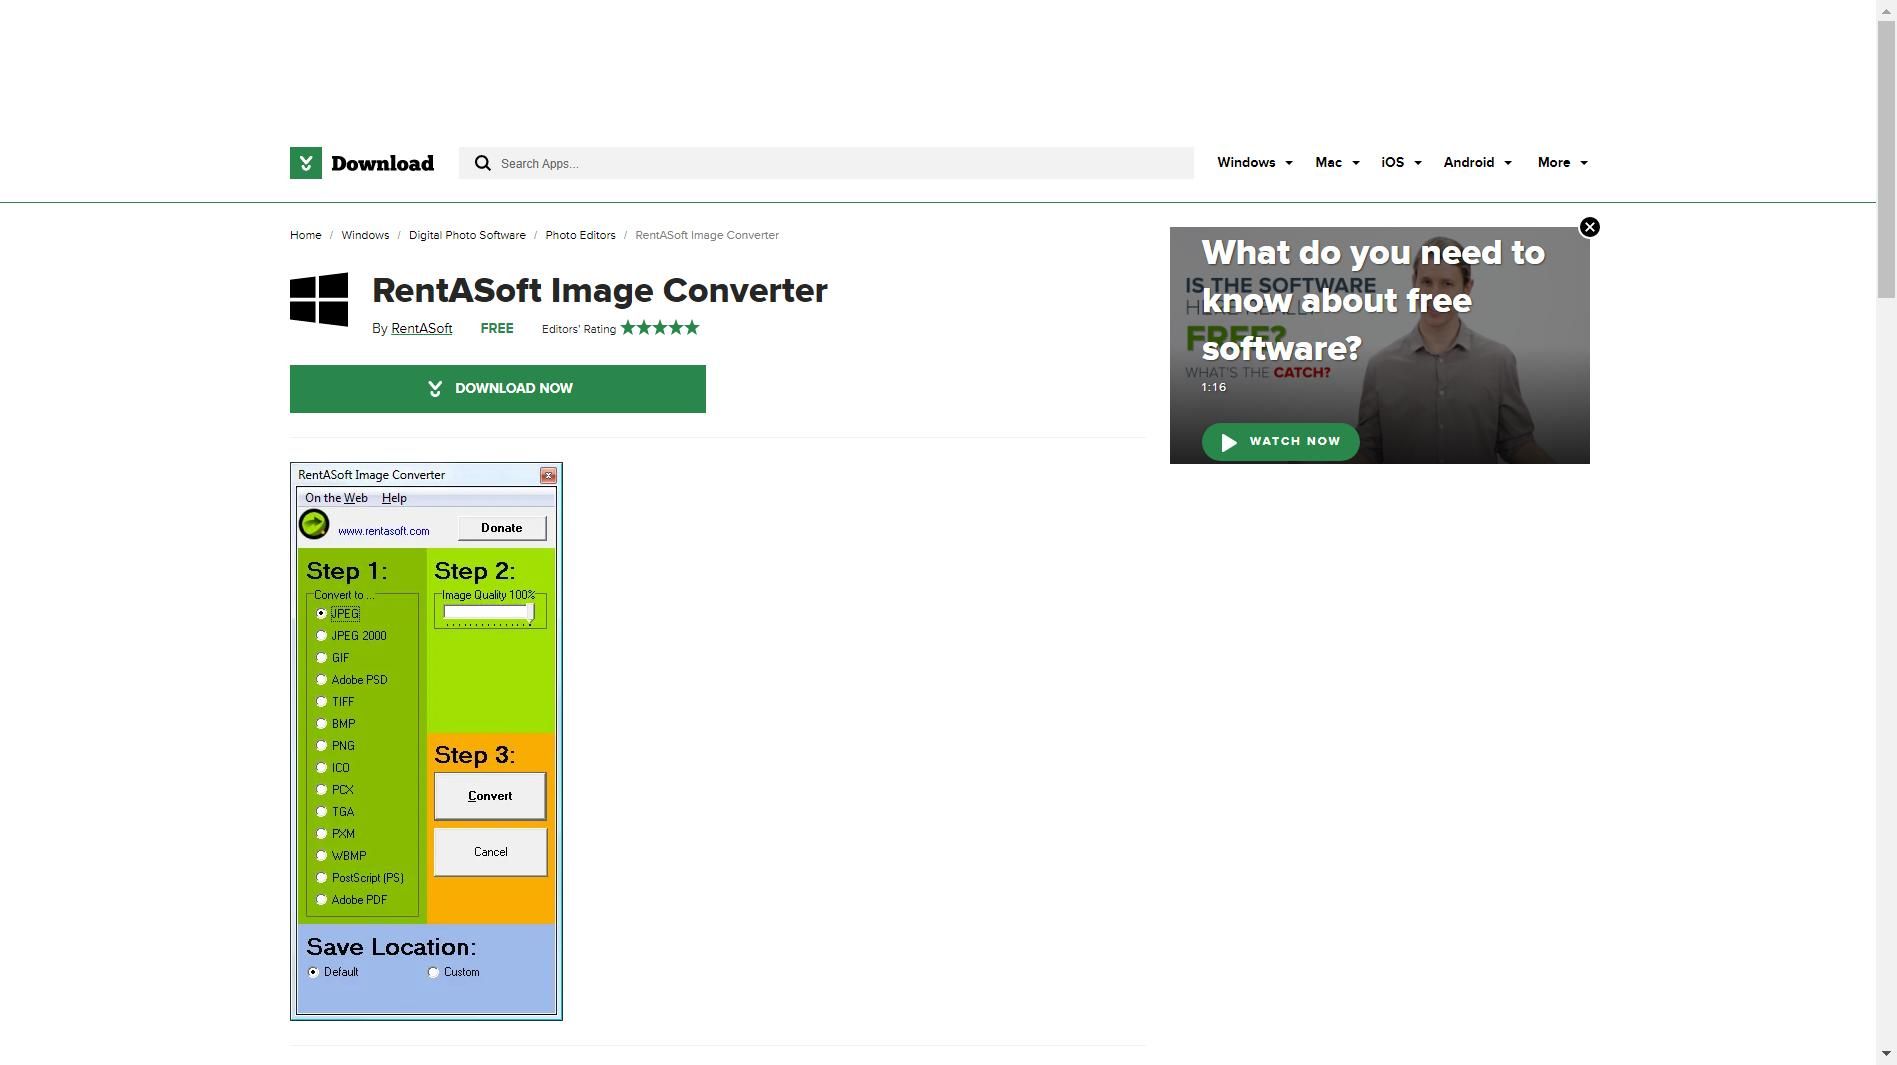Select the PXM radio button
The width and height of the screenshot is (1897, 1065).
tap(321, 833)
